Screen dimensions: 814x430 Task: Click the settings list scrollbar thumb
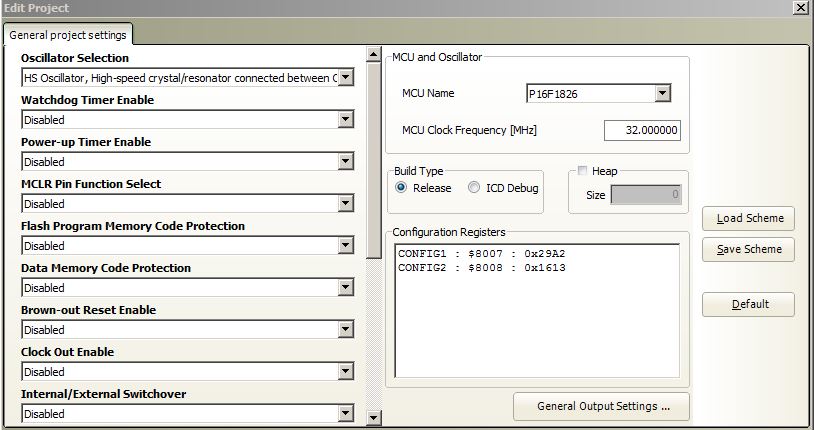click(x=373, y=160)
